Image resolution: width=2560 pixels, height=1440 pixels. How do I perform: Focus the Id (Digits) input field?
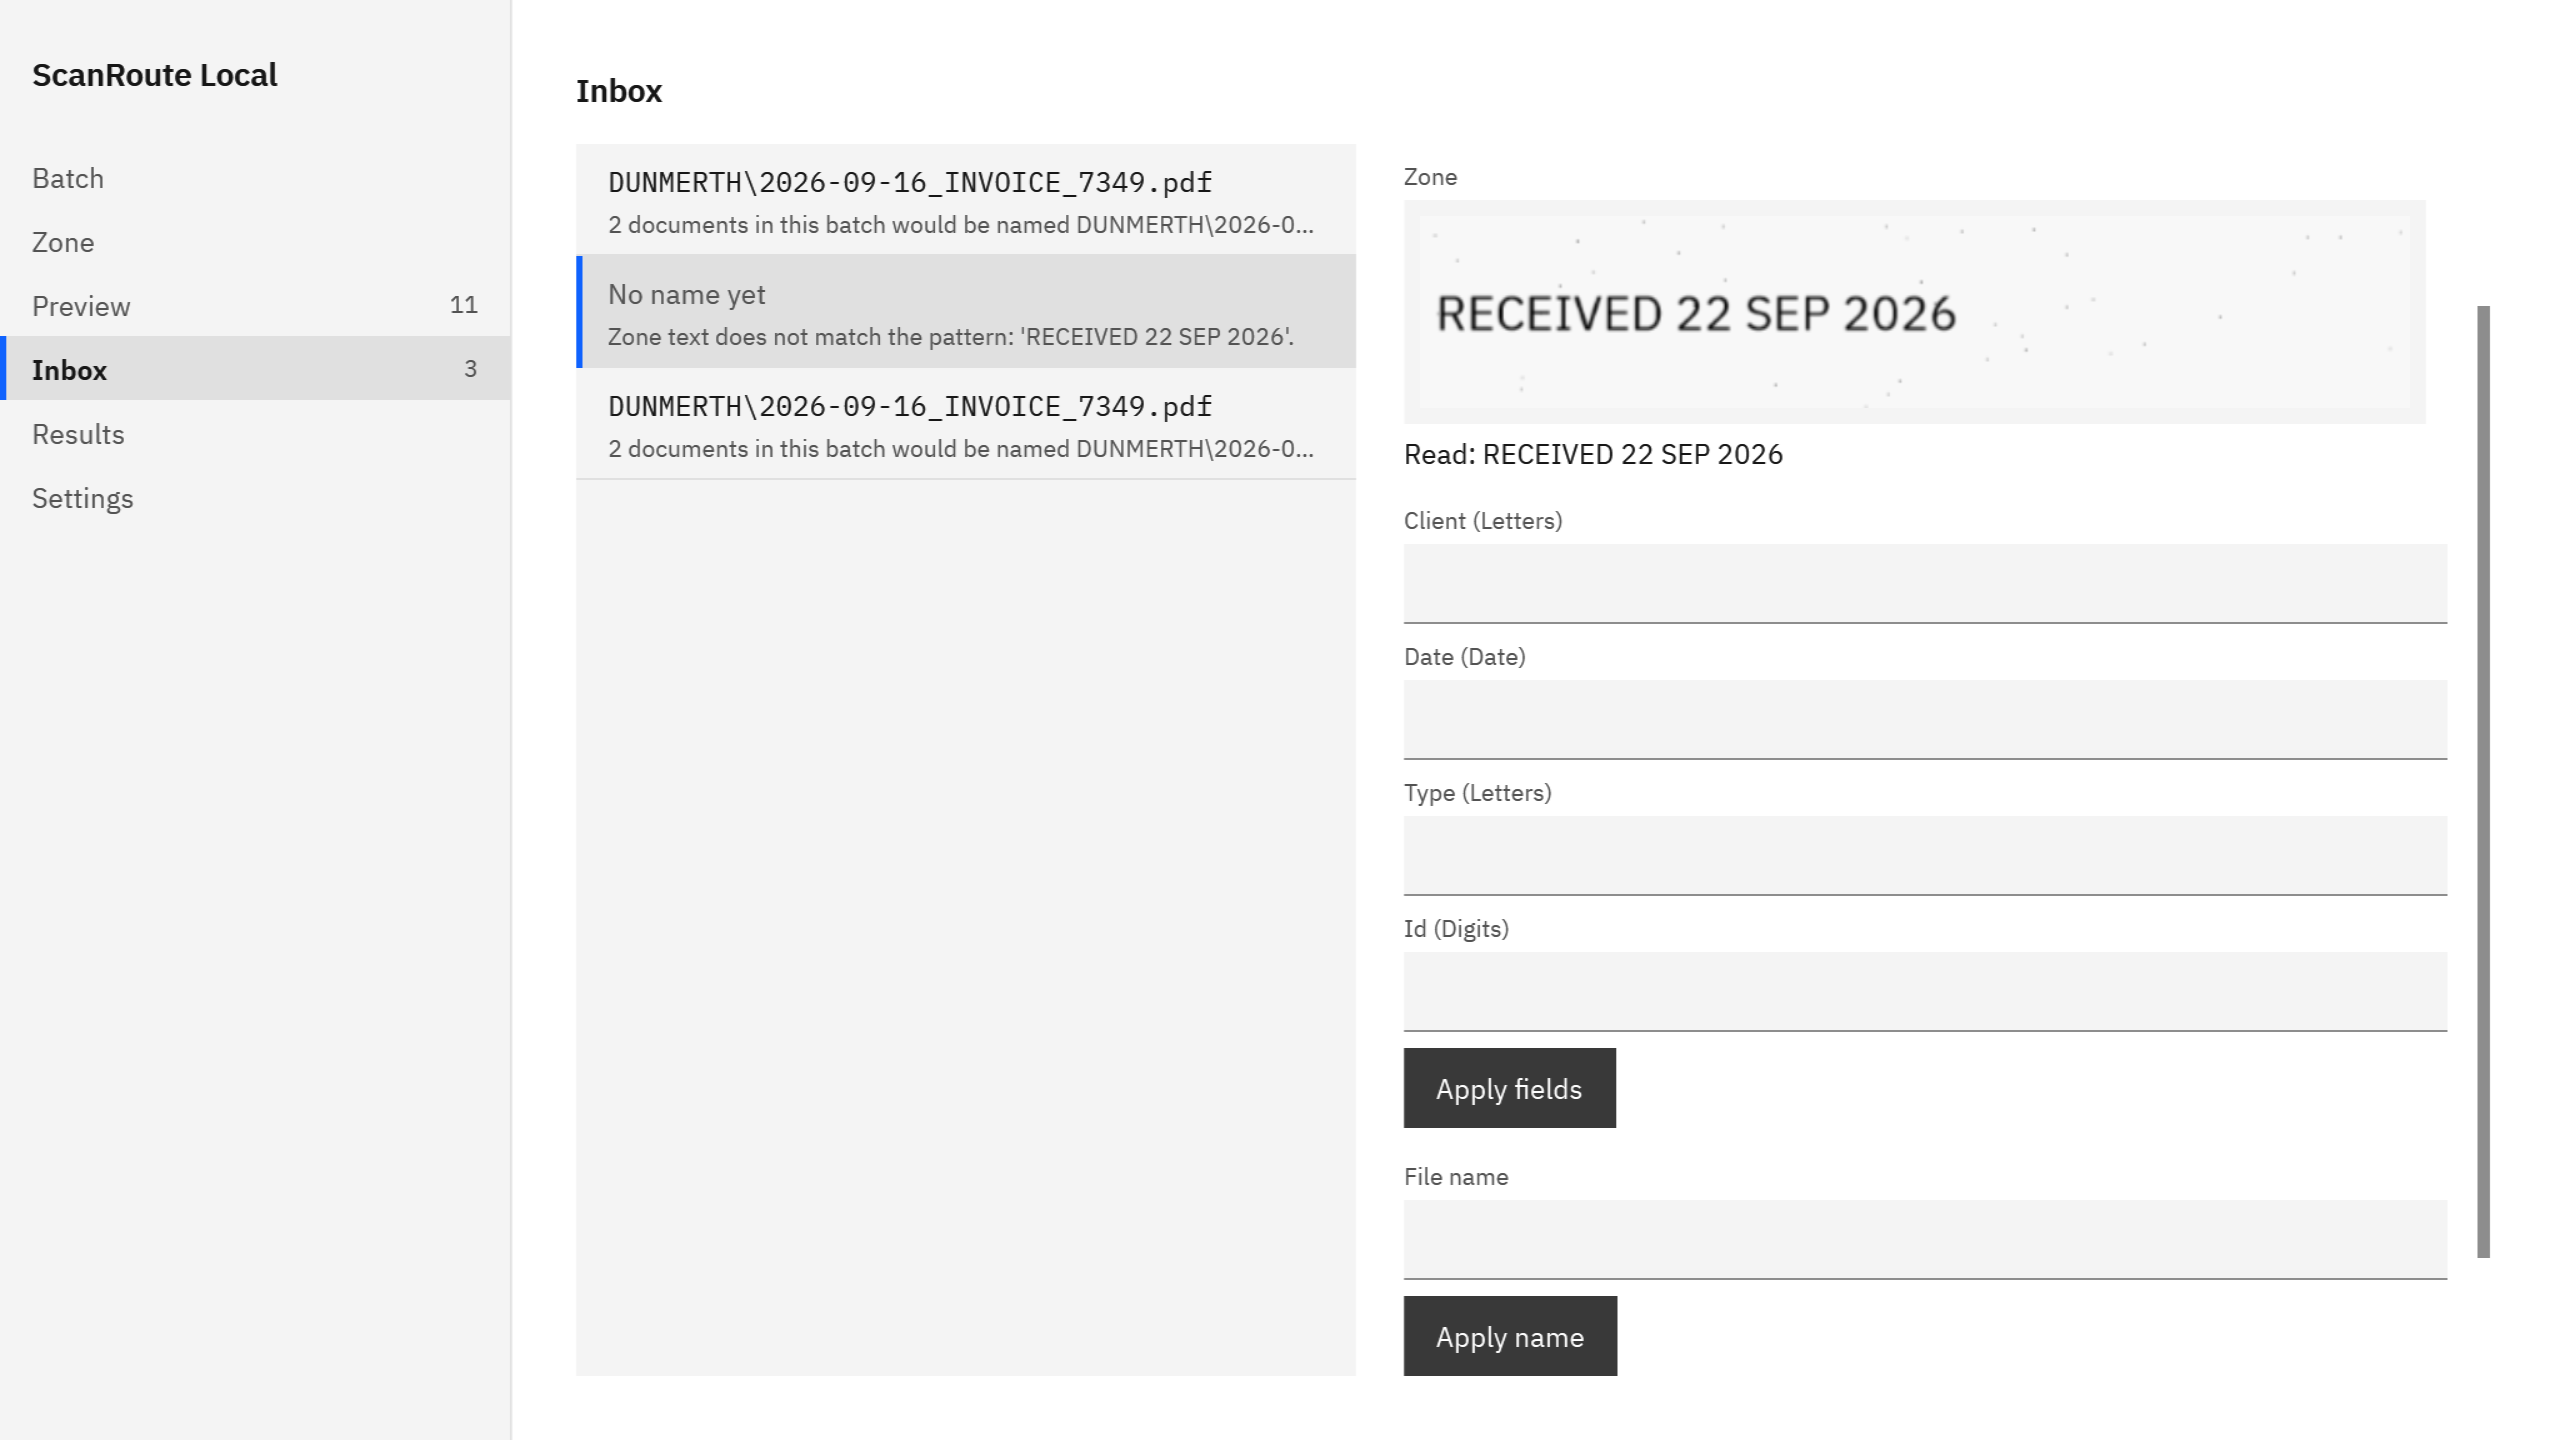tap(1925, 992)
